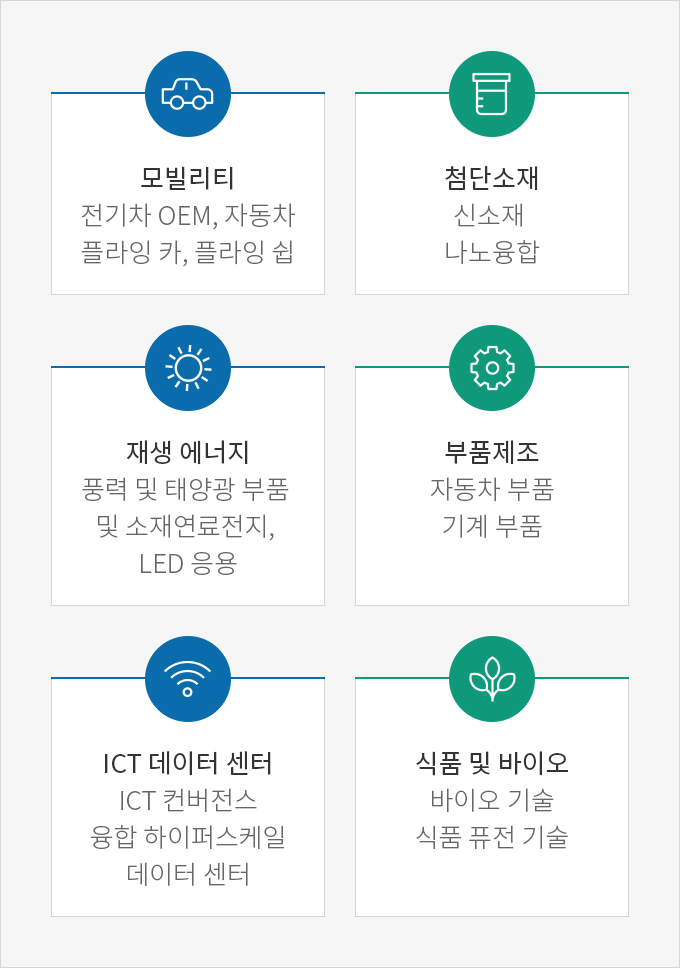Click the 재생 에너지 title
The width and height of the screenshot is (680, 968).
(188, 452)
